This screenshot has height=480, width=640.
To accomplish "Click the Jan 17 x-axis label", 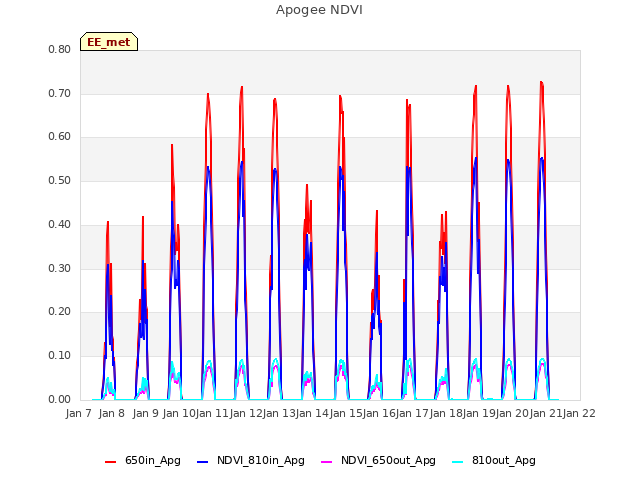I will click(x=413, y=413).
